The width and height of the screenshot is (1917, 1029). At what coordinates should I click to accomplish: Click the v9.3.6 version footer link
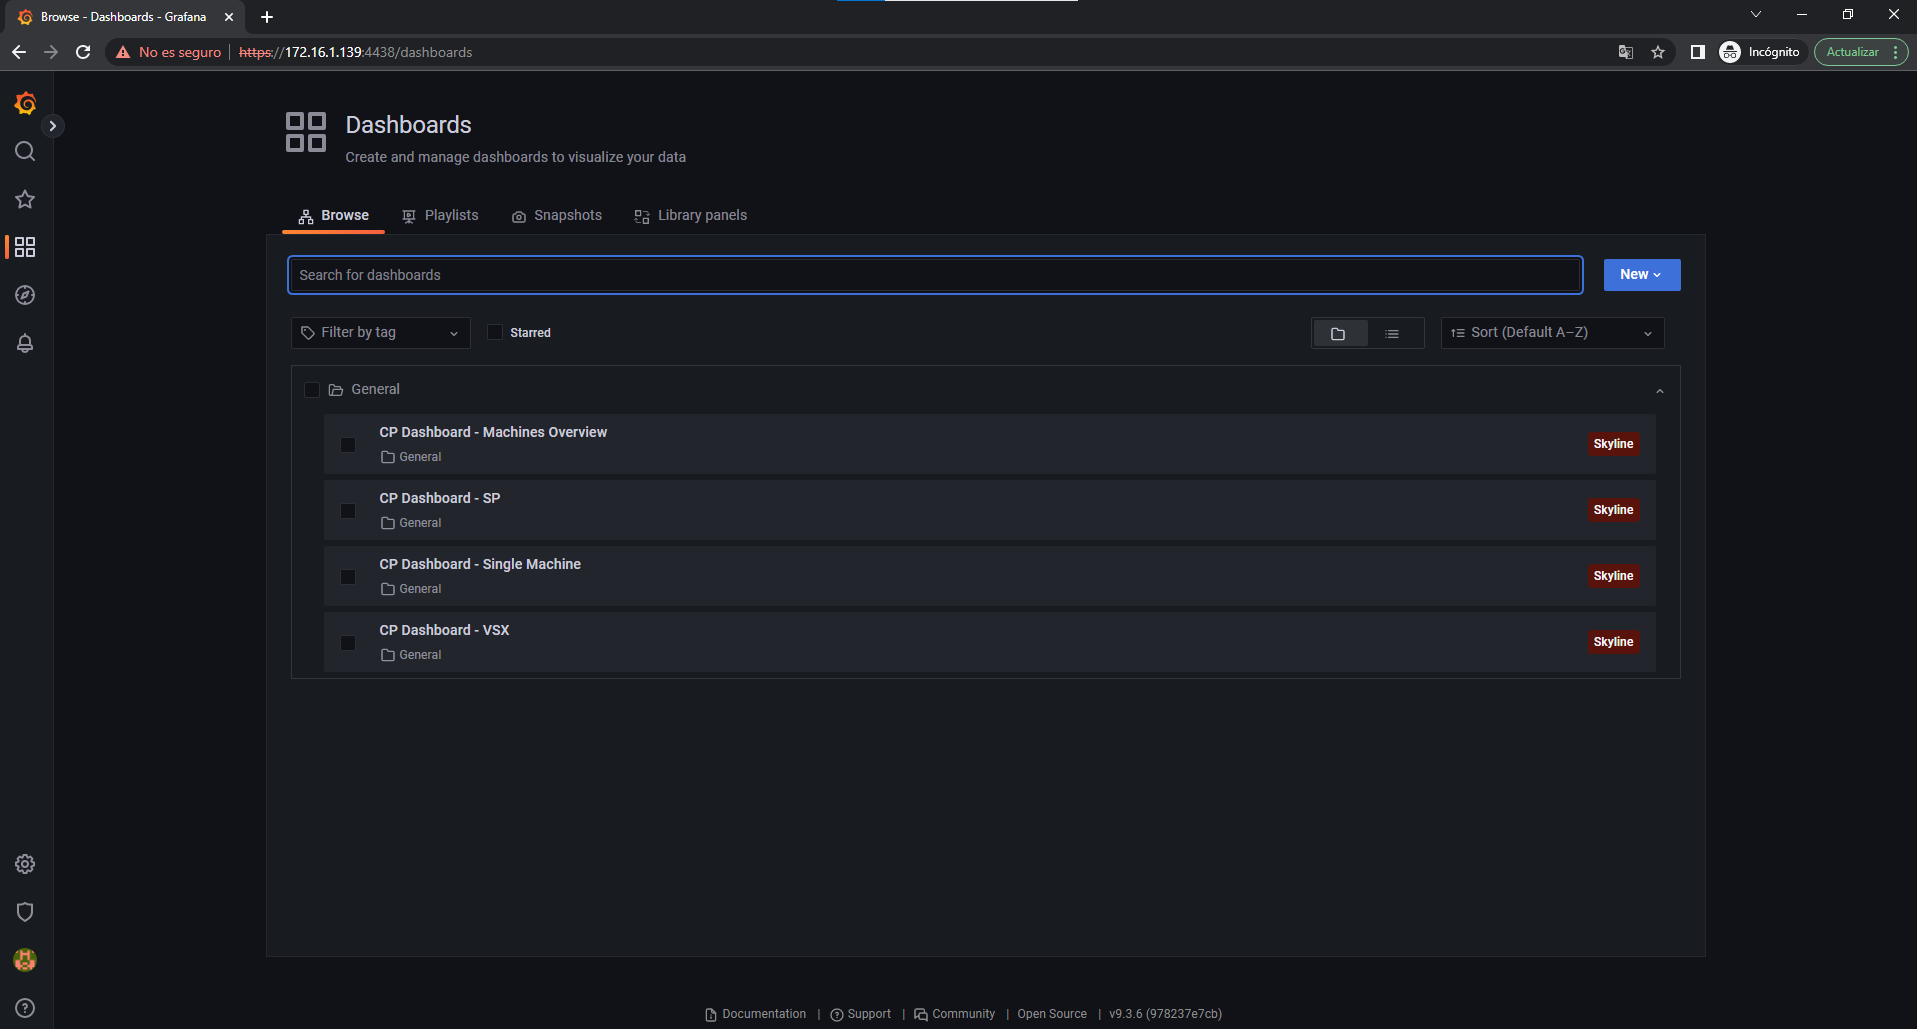click(1165, 1014)
